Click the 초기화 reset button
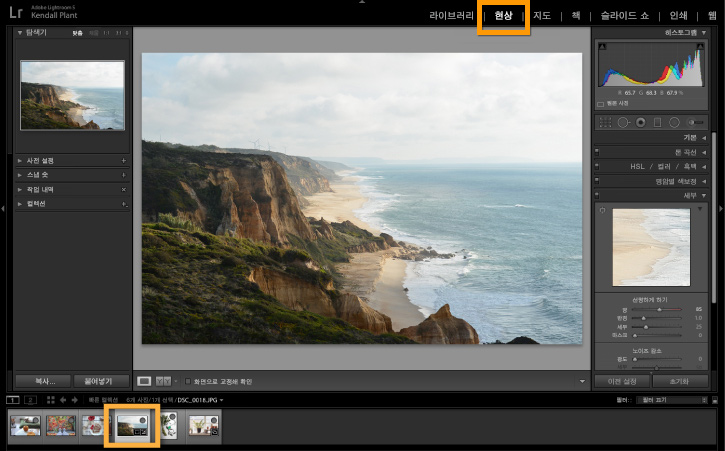The height and width of the screenshot is (451, 725). pos(680,381)
